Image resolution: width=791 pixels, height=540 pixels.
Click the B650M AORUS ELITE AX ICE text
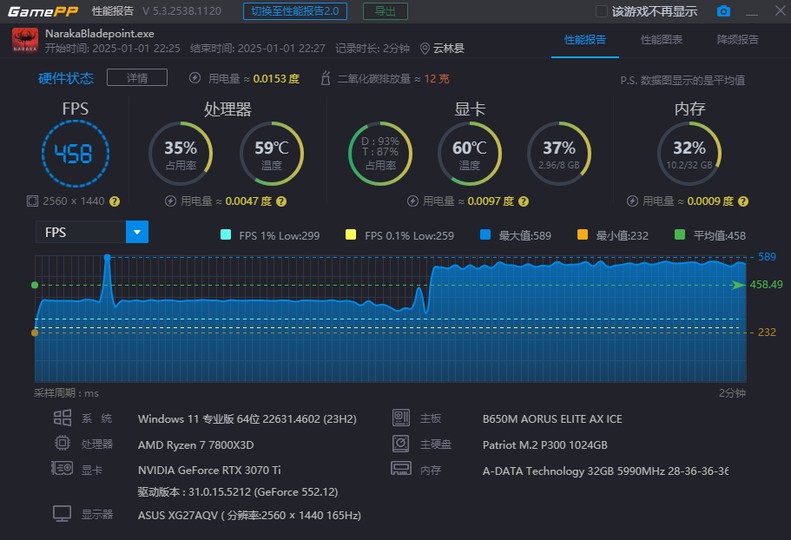(x=552, y=419)
